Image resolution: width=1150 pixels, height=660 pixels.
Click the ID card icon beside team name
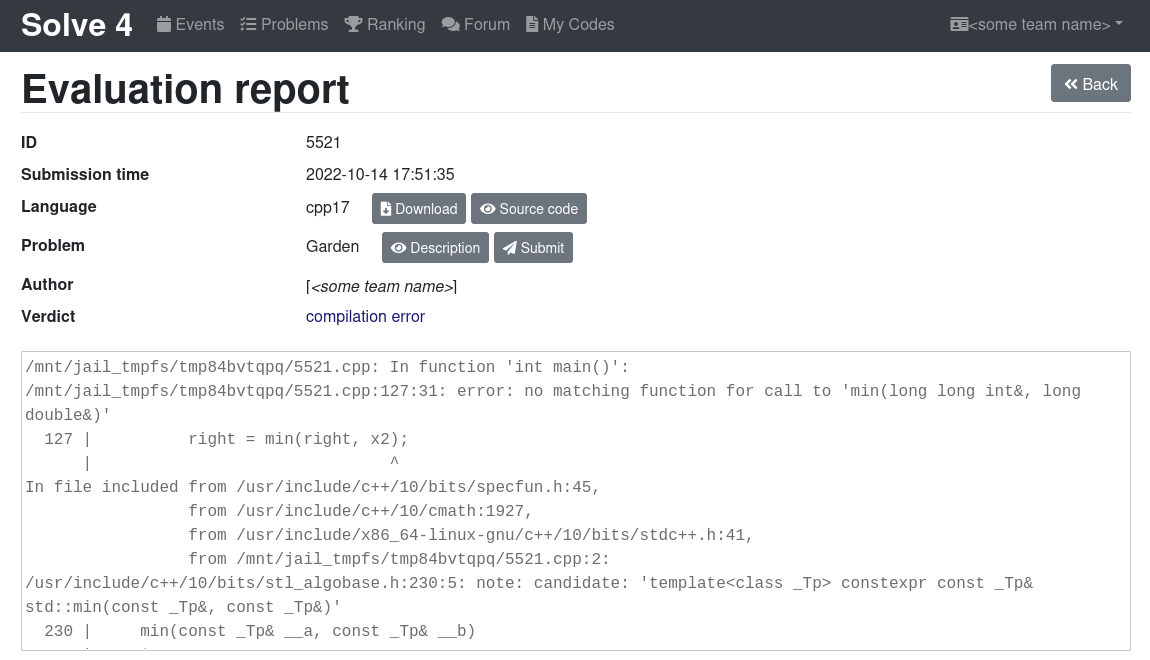[959, 24]
